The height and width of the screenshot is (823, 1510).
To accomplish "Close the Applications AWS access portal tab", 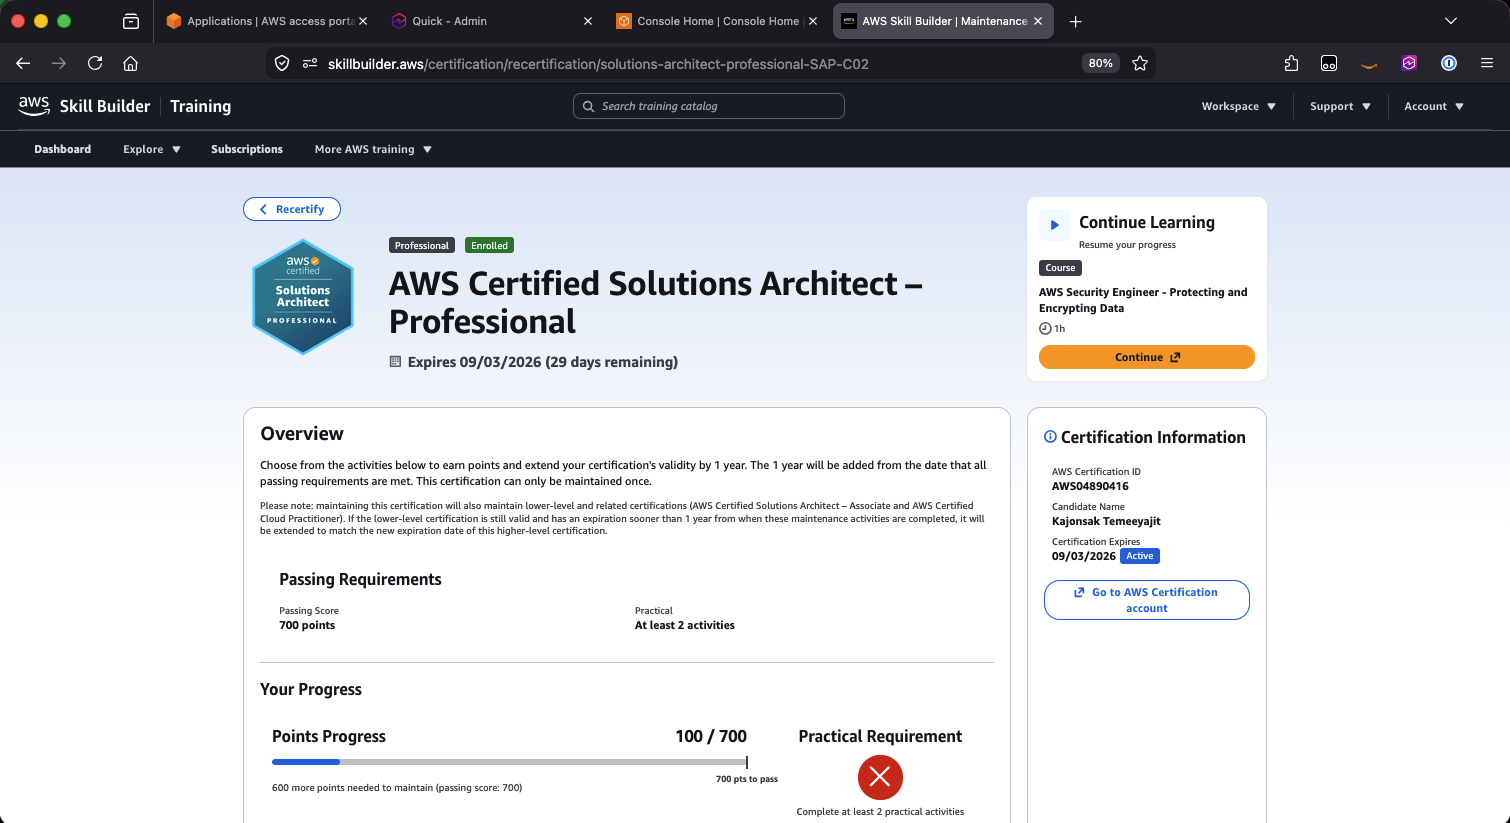I will point(362,21).
